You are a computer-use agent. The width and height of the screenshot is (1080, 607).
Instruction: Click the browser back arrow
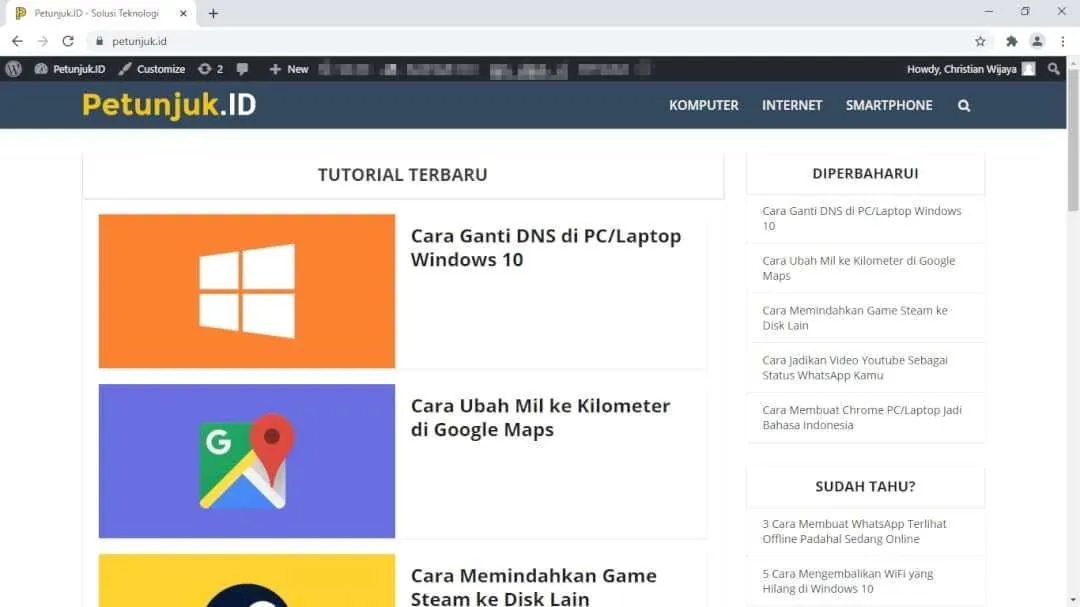(17, 41)
